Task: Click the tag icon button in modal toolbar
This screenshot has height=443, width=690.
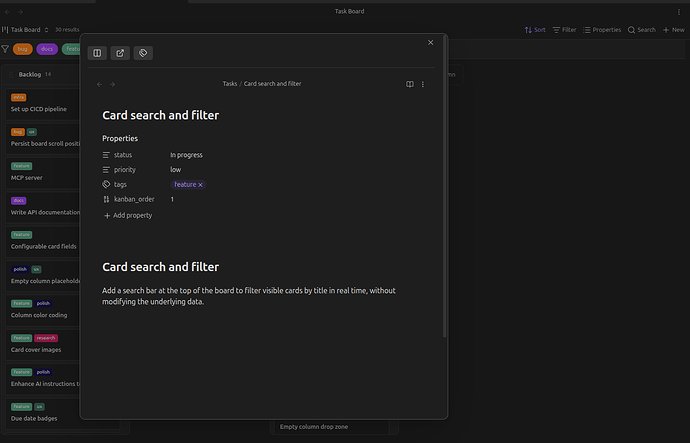Action: pyautogui.click(x=143, y=53)
